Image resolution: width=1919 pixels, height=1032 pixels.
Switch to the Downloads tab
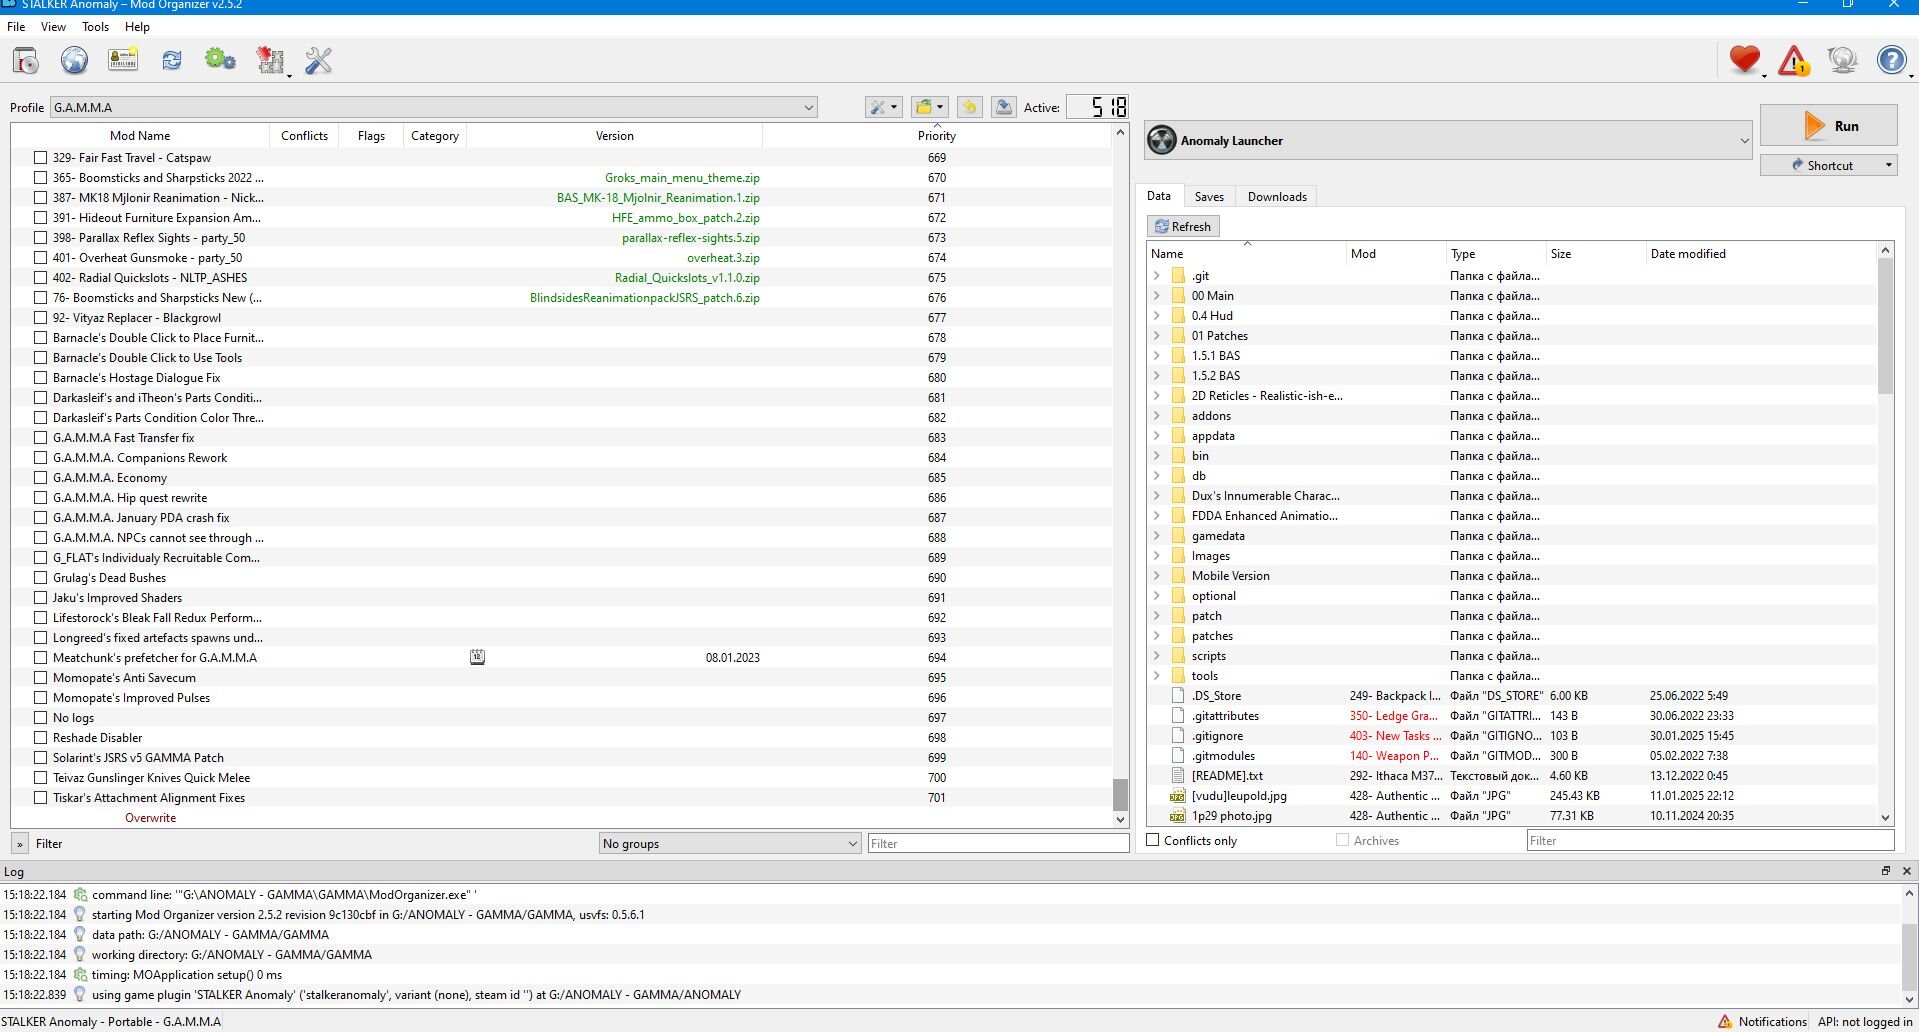coord(1276,197)
